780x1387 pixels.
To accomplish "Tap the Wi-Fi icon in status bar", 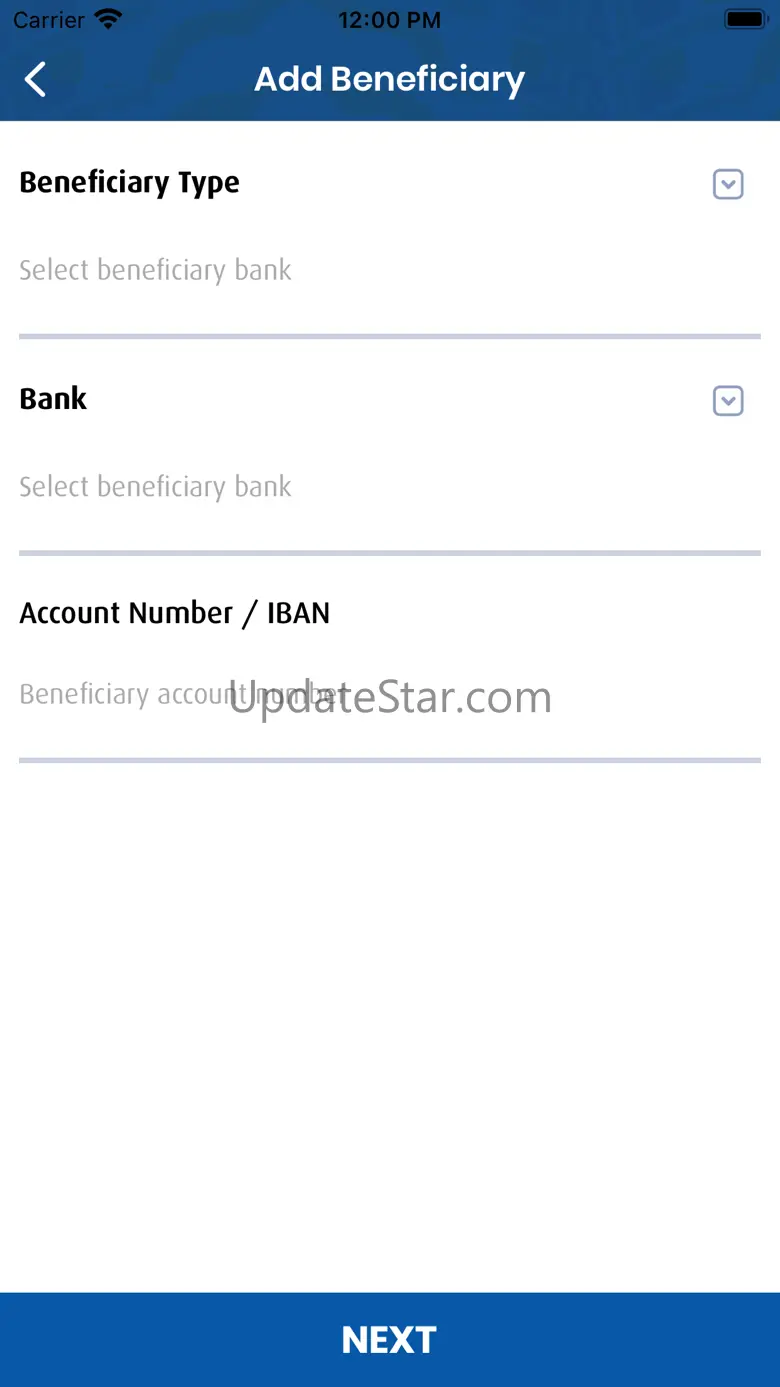I will coord(107,19).
